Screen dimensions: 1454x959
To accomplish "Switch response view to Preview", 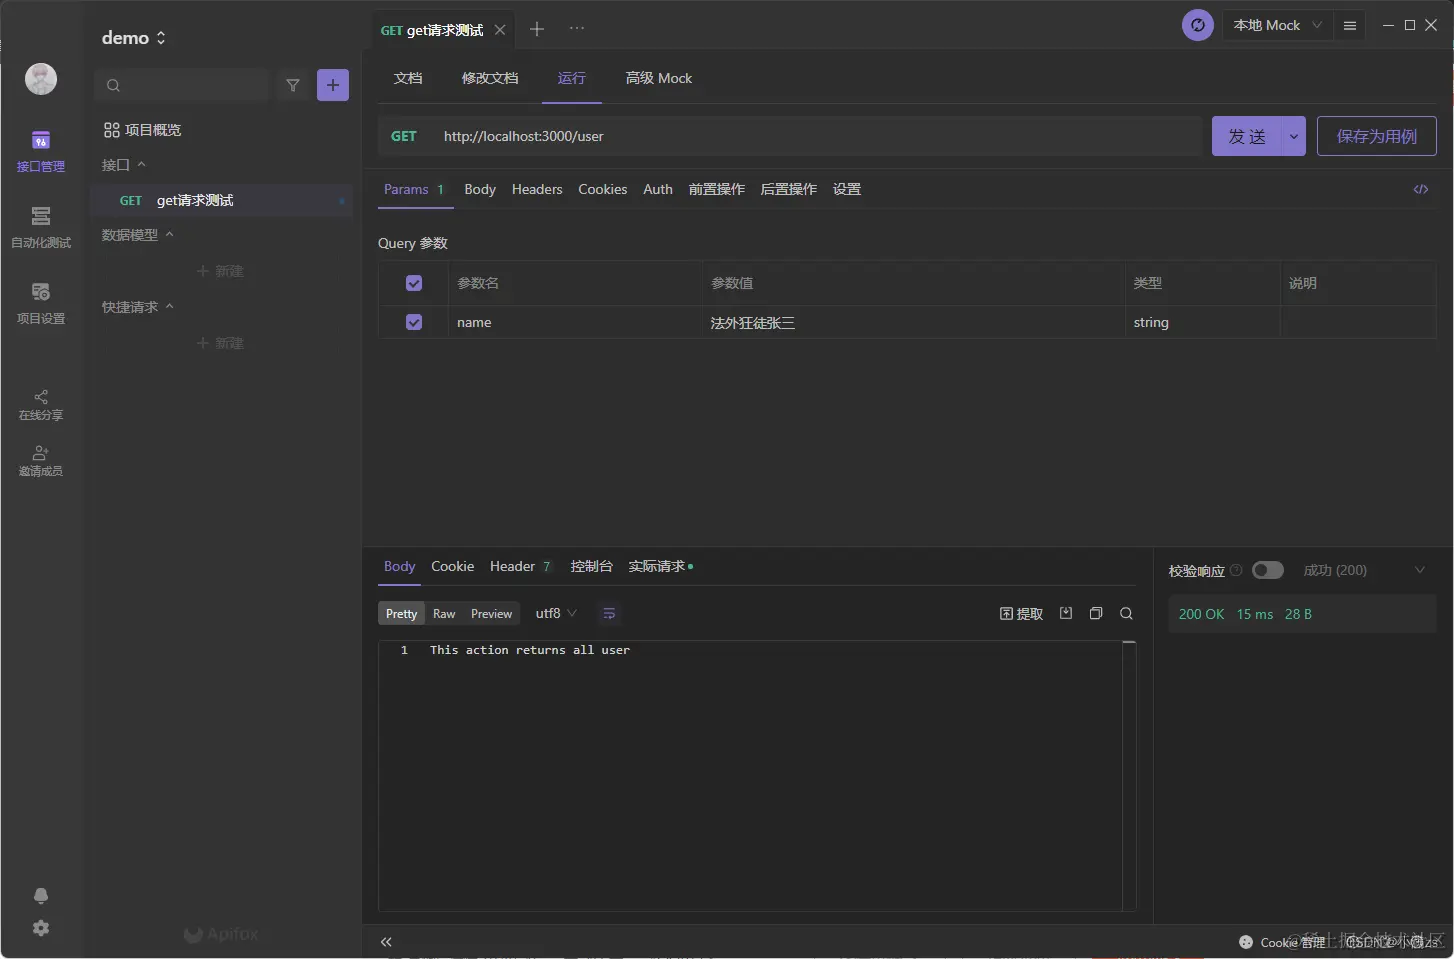I will [x=491, y=614].
